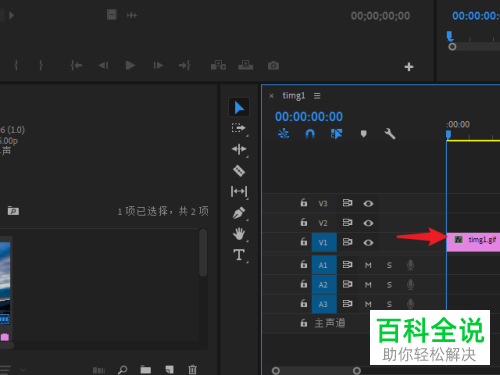Target the V2 video track

tap(323, 223)
